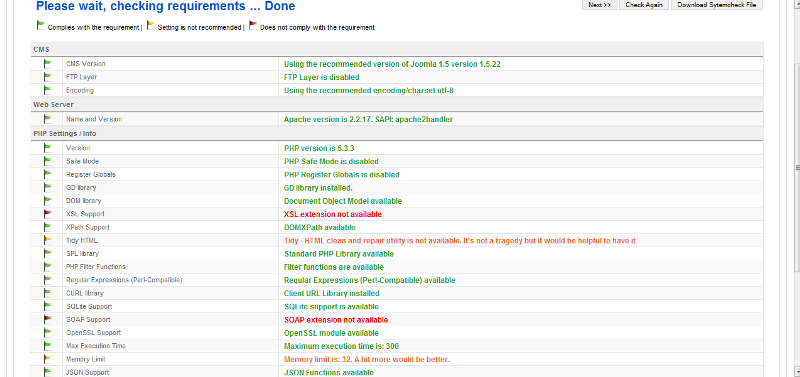Viewport: 800px width, 377px height.
Task: Click the 'Client URL Library installed' text
Action: click(x=332, y=293)
